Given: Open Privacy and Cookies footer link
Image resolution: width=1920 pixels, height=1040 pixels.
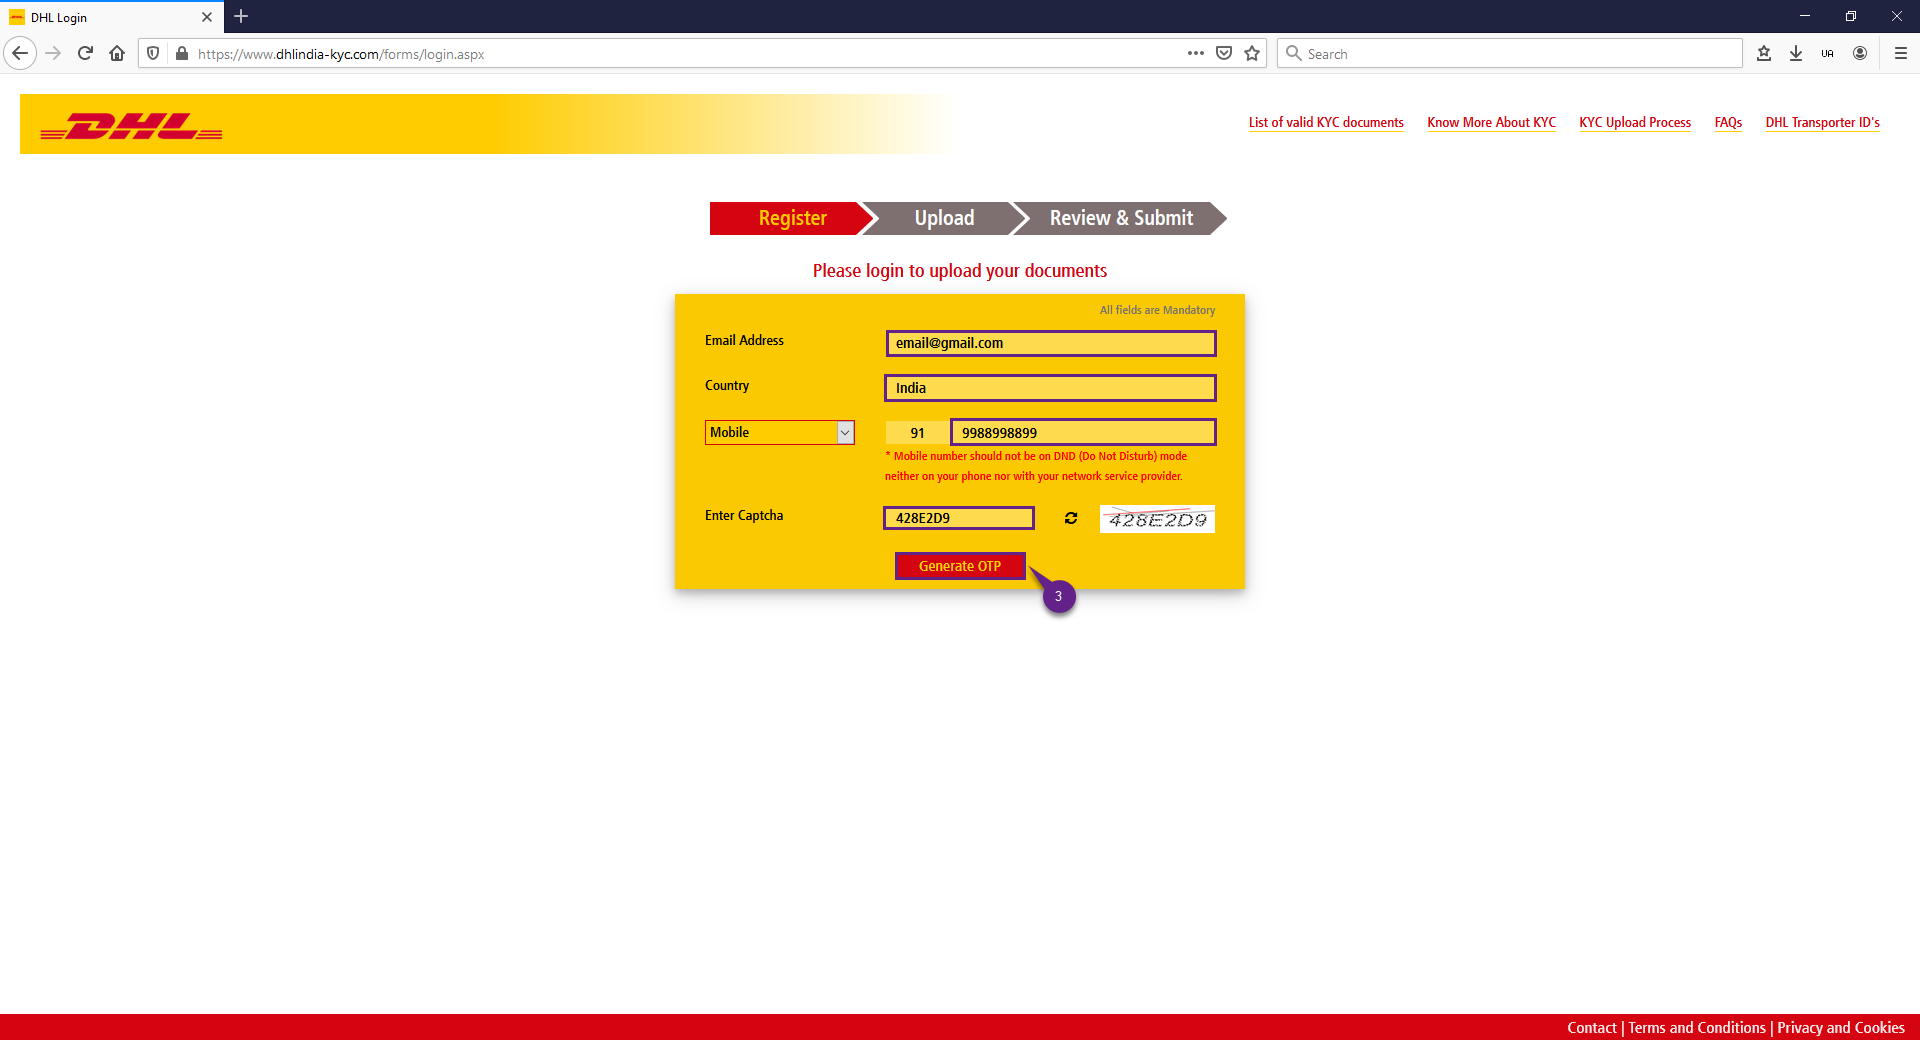Looking at the screenshot, I should [x=1840, y=1027].
